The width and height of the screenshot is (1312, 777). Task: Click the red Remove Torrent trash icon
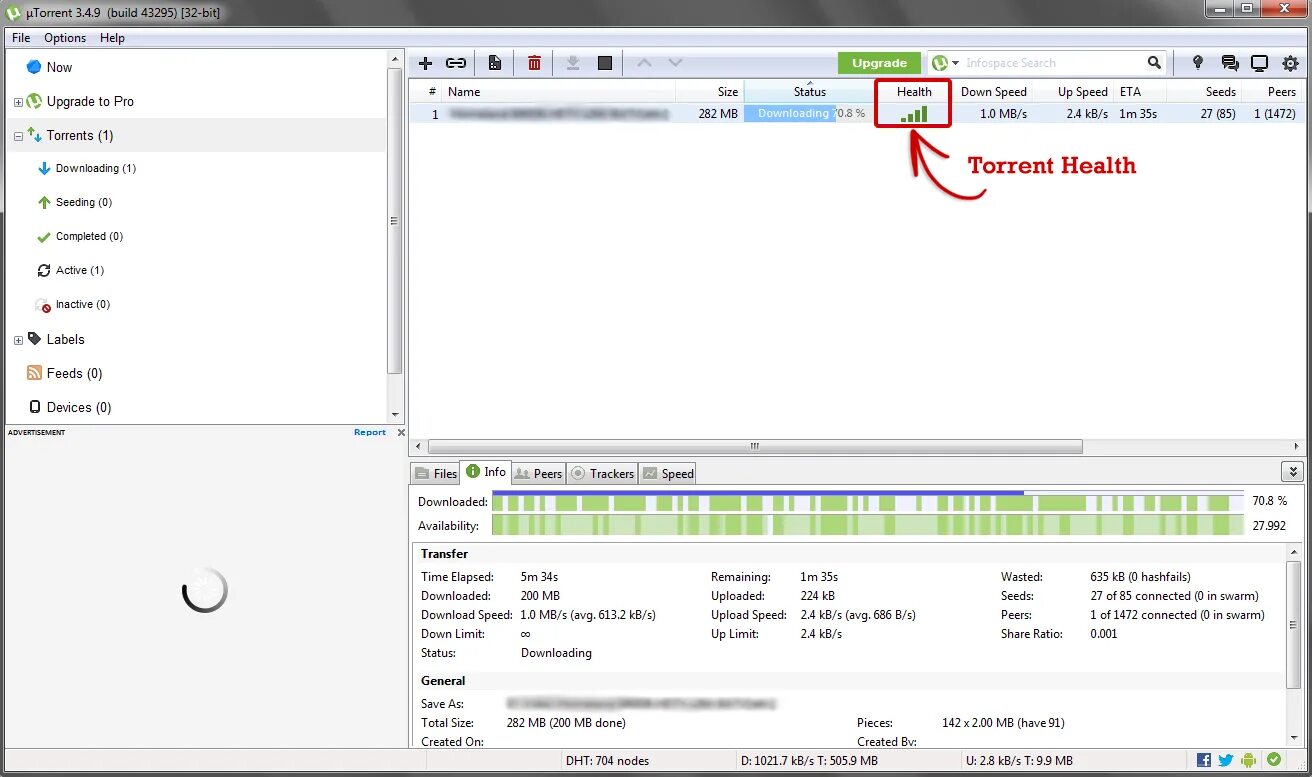pos(535,63)
